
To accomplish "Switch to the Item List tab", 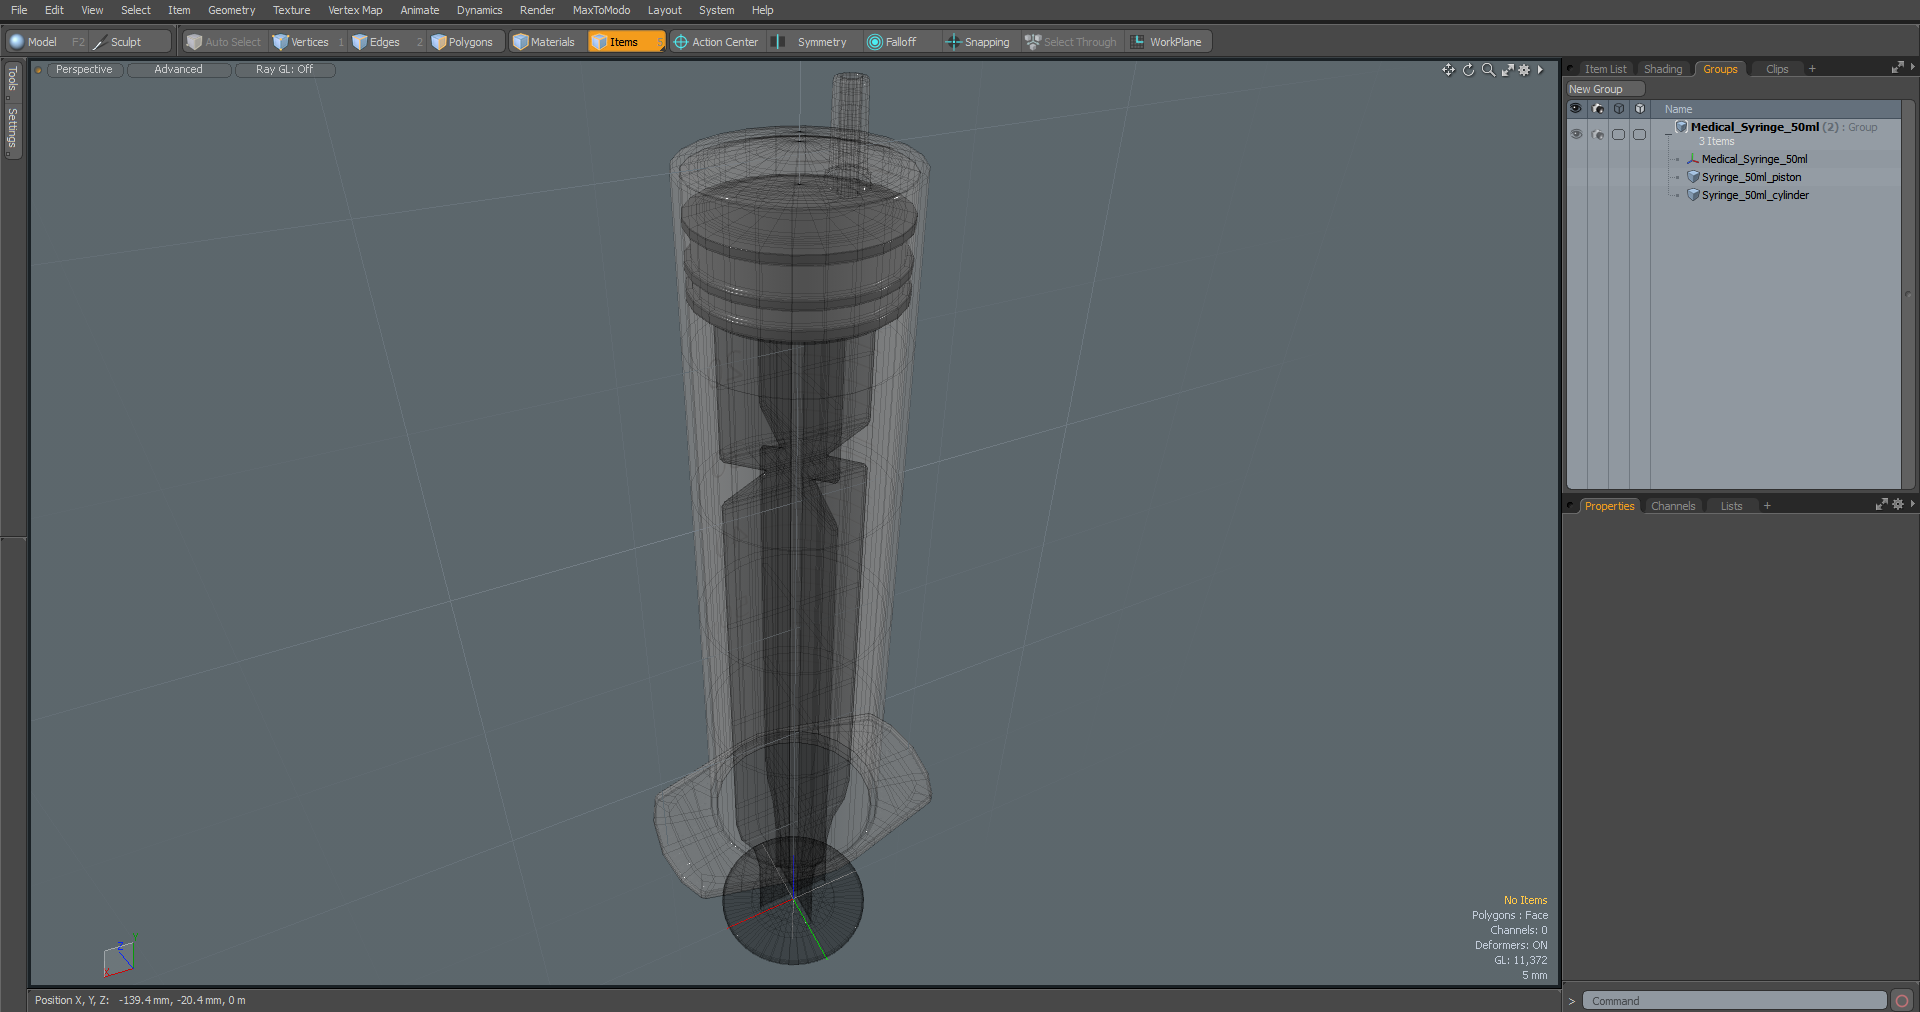I will click(x=1605, y=69).
